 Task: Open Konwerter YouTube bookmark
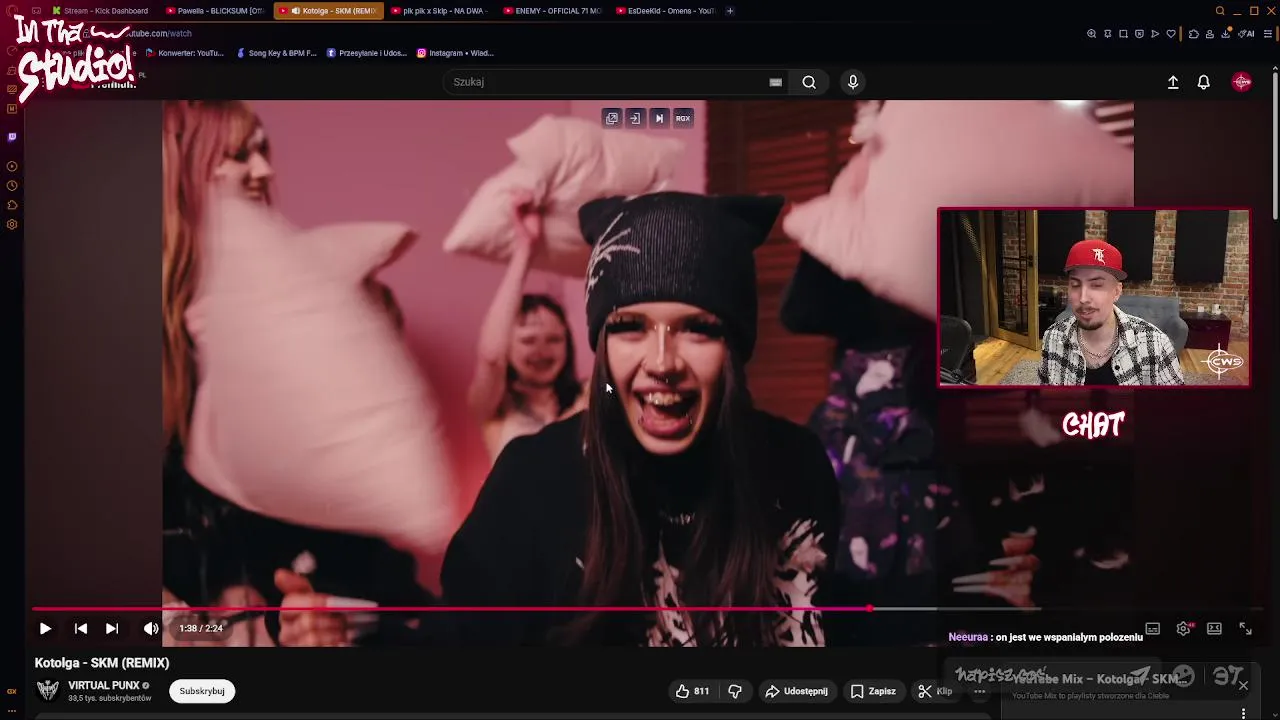(185, 53)
